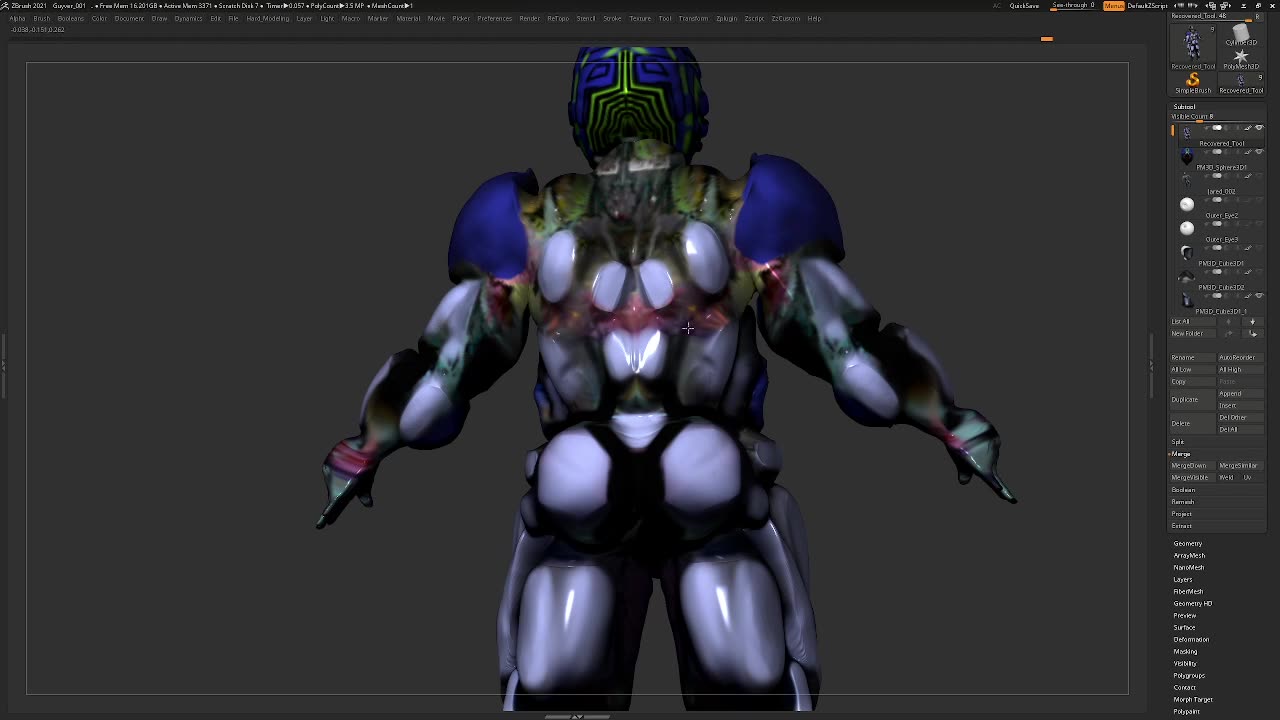Click the DefaultZScript button
1280x720 pixels.
1148,6
